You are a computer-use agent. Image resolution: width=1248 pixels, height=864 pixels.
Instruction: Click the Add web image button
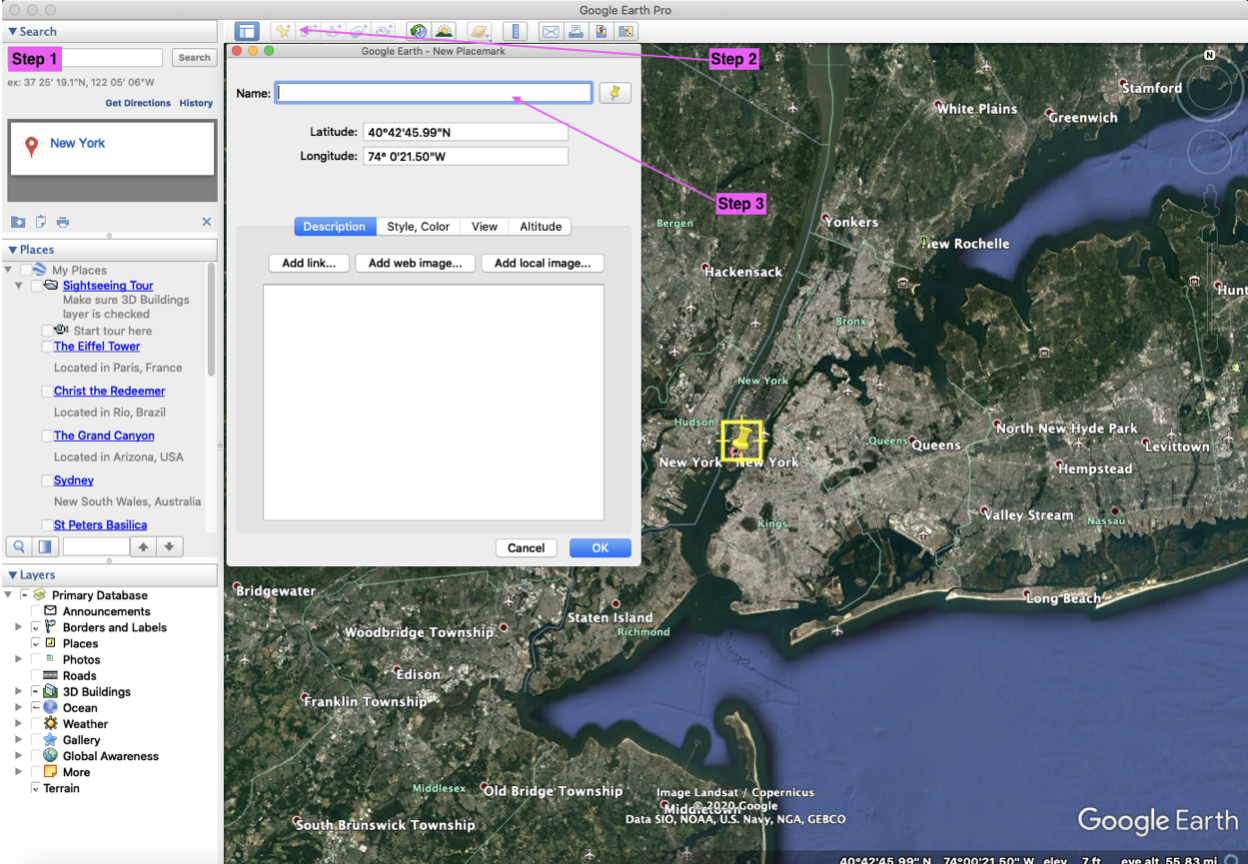point(415,263)
